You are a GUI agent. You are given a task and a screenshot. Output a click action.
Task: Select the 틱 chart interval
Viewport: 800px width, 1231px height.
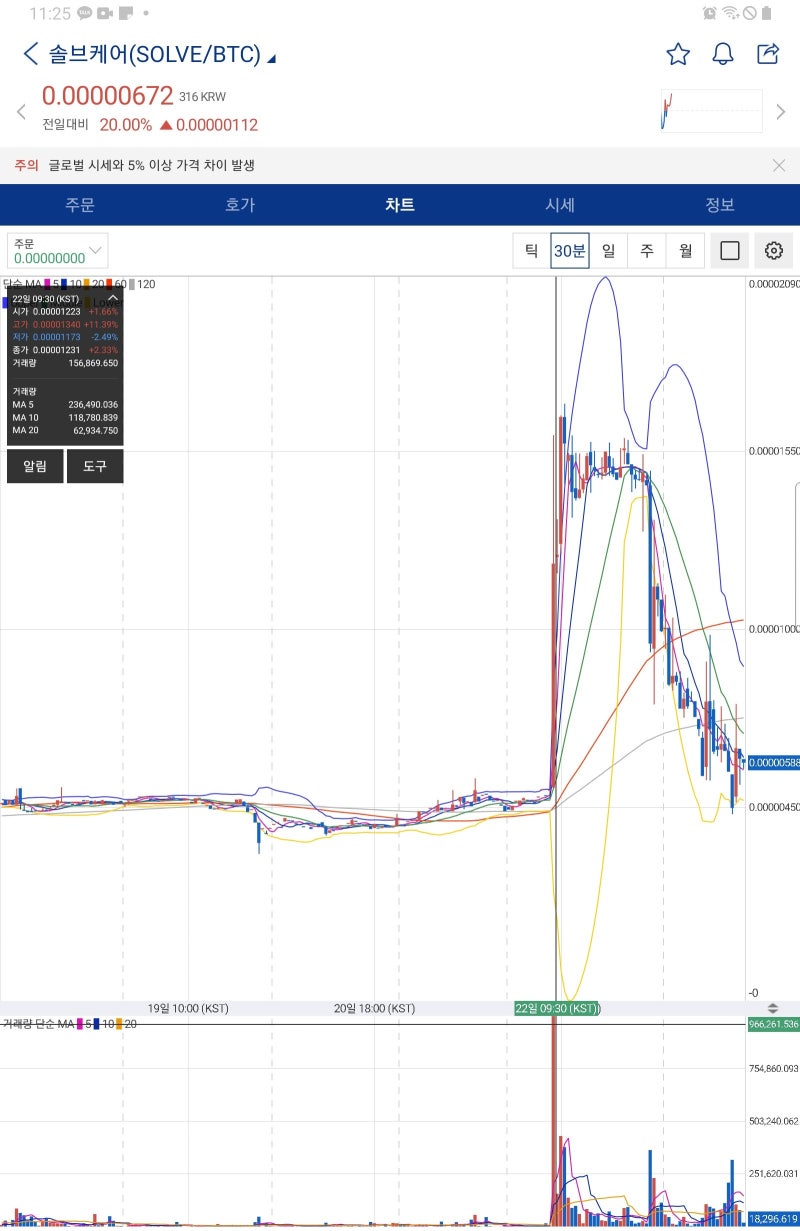coord(531,251)
